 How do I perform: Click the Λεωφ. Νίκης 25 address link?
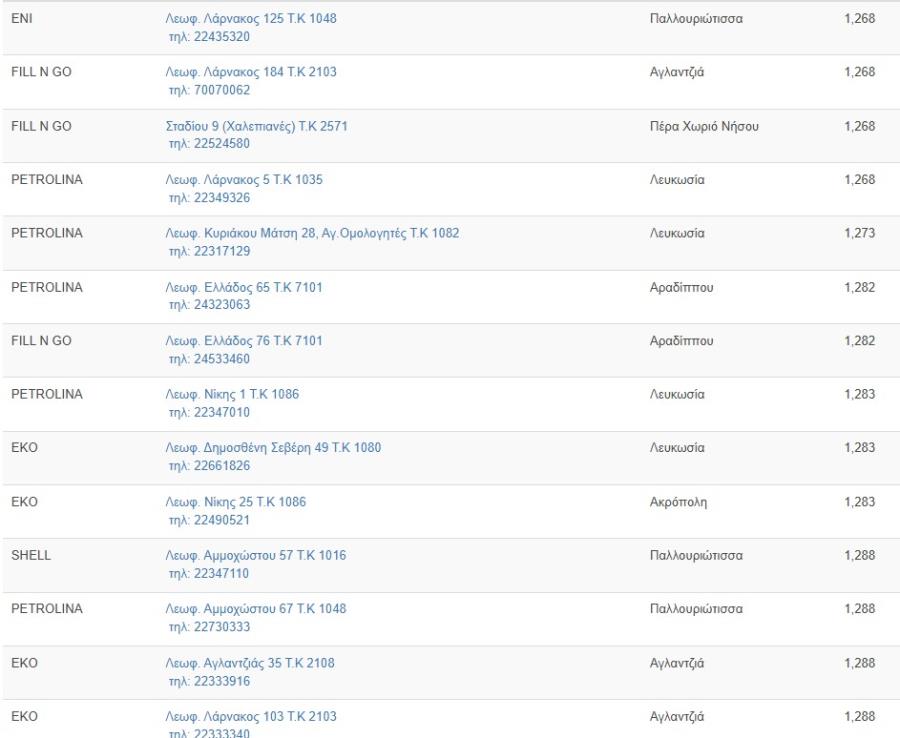point(235,503)
